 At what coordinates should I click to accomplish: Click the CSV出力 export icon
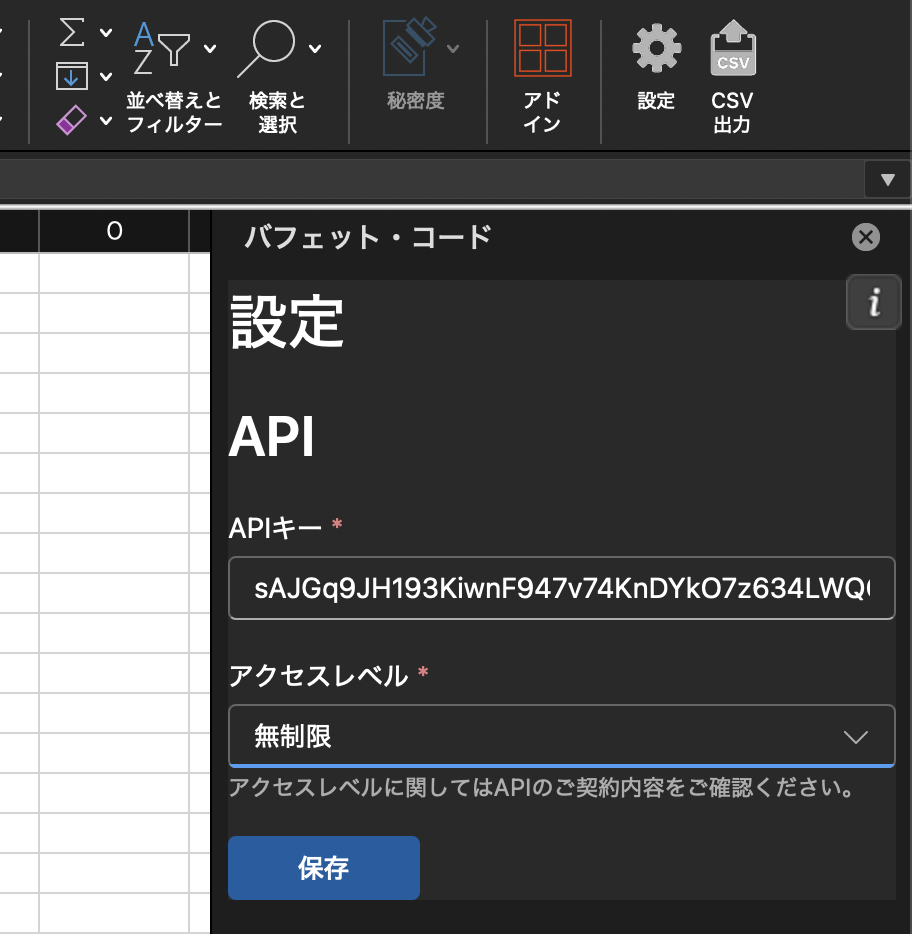[x=733, y=47]
